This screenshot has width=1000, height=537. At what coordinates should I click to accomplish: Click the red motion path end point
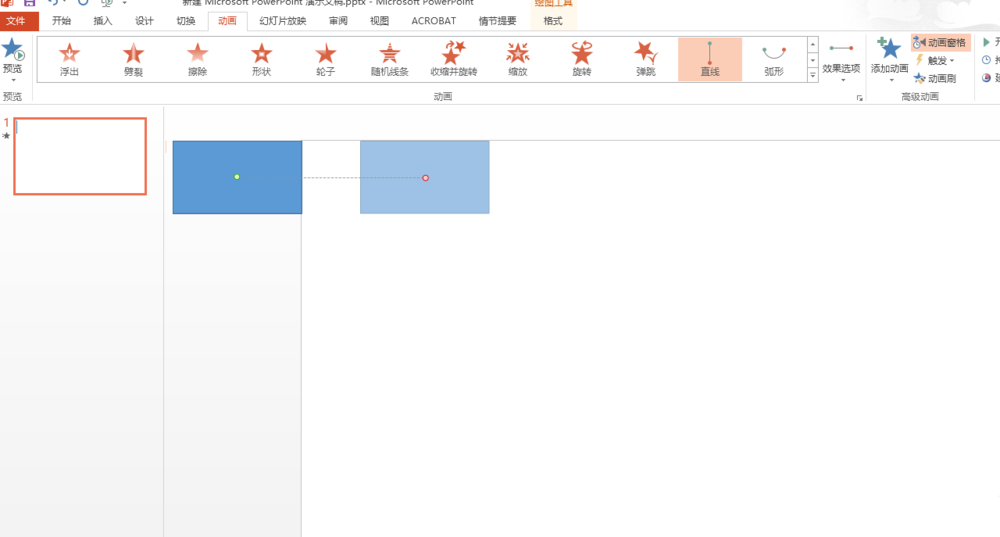425,178
